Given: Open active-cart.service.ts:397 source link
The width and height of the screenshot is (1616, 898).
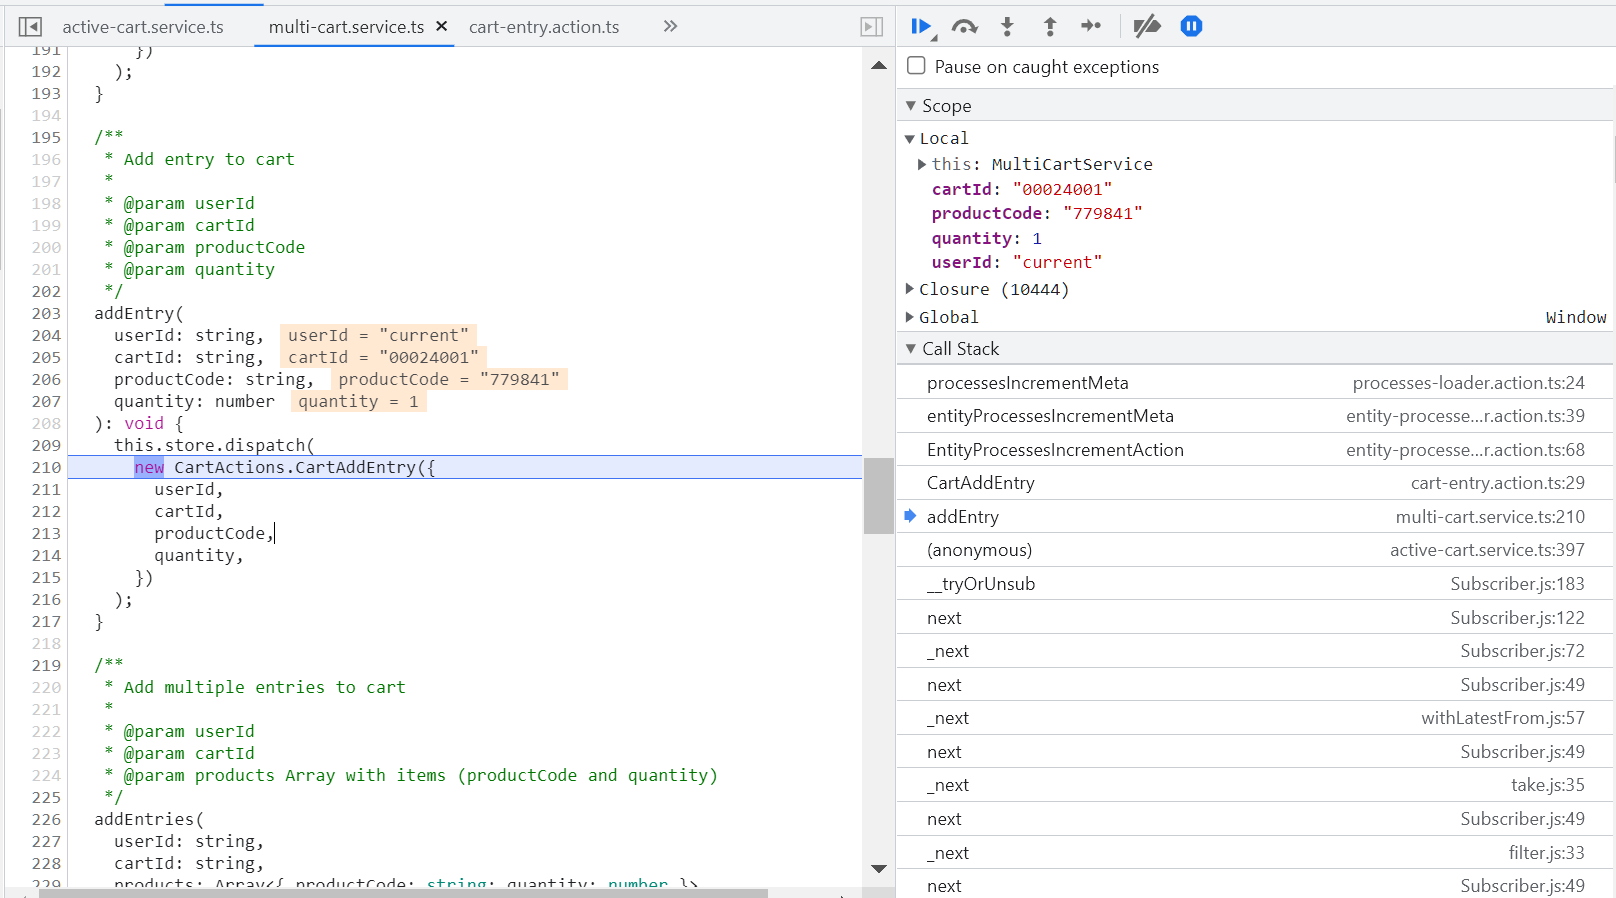Looking at the screenshot, I should click(1487, 550).
